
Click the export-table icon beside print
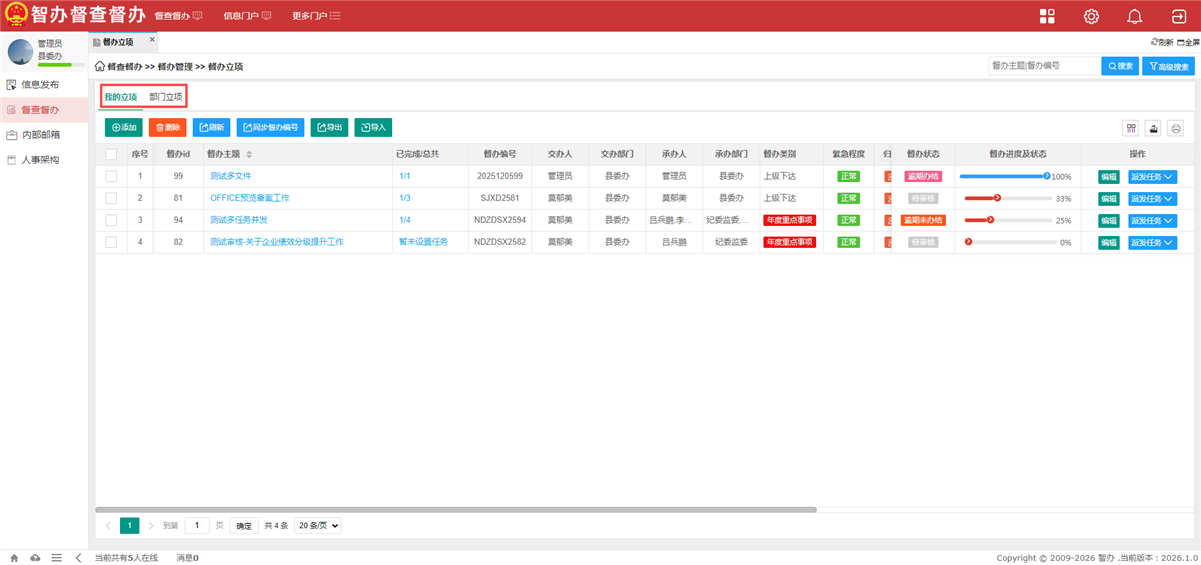(x=1153, y=128)
